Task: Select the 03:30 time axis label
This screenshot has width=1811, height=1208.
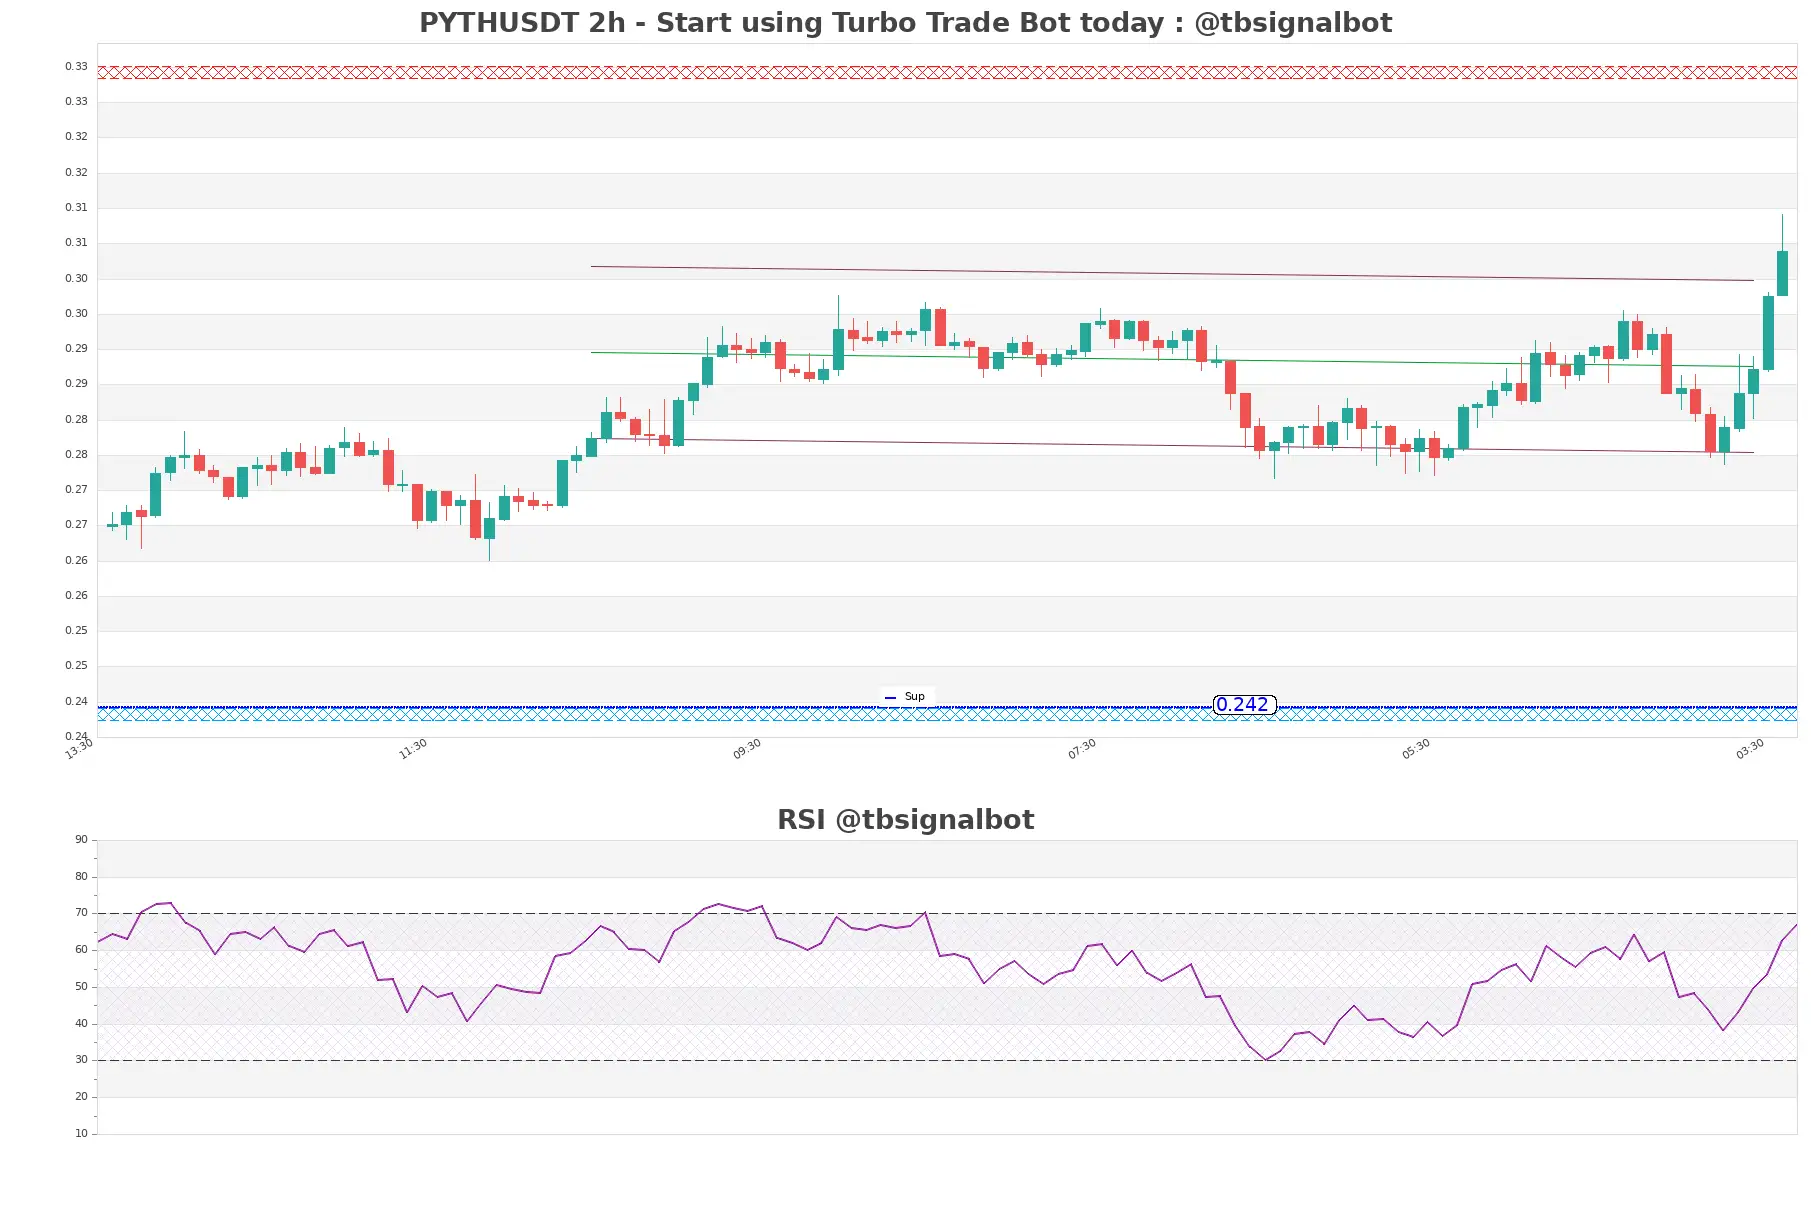Action: pos(1750,749)
